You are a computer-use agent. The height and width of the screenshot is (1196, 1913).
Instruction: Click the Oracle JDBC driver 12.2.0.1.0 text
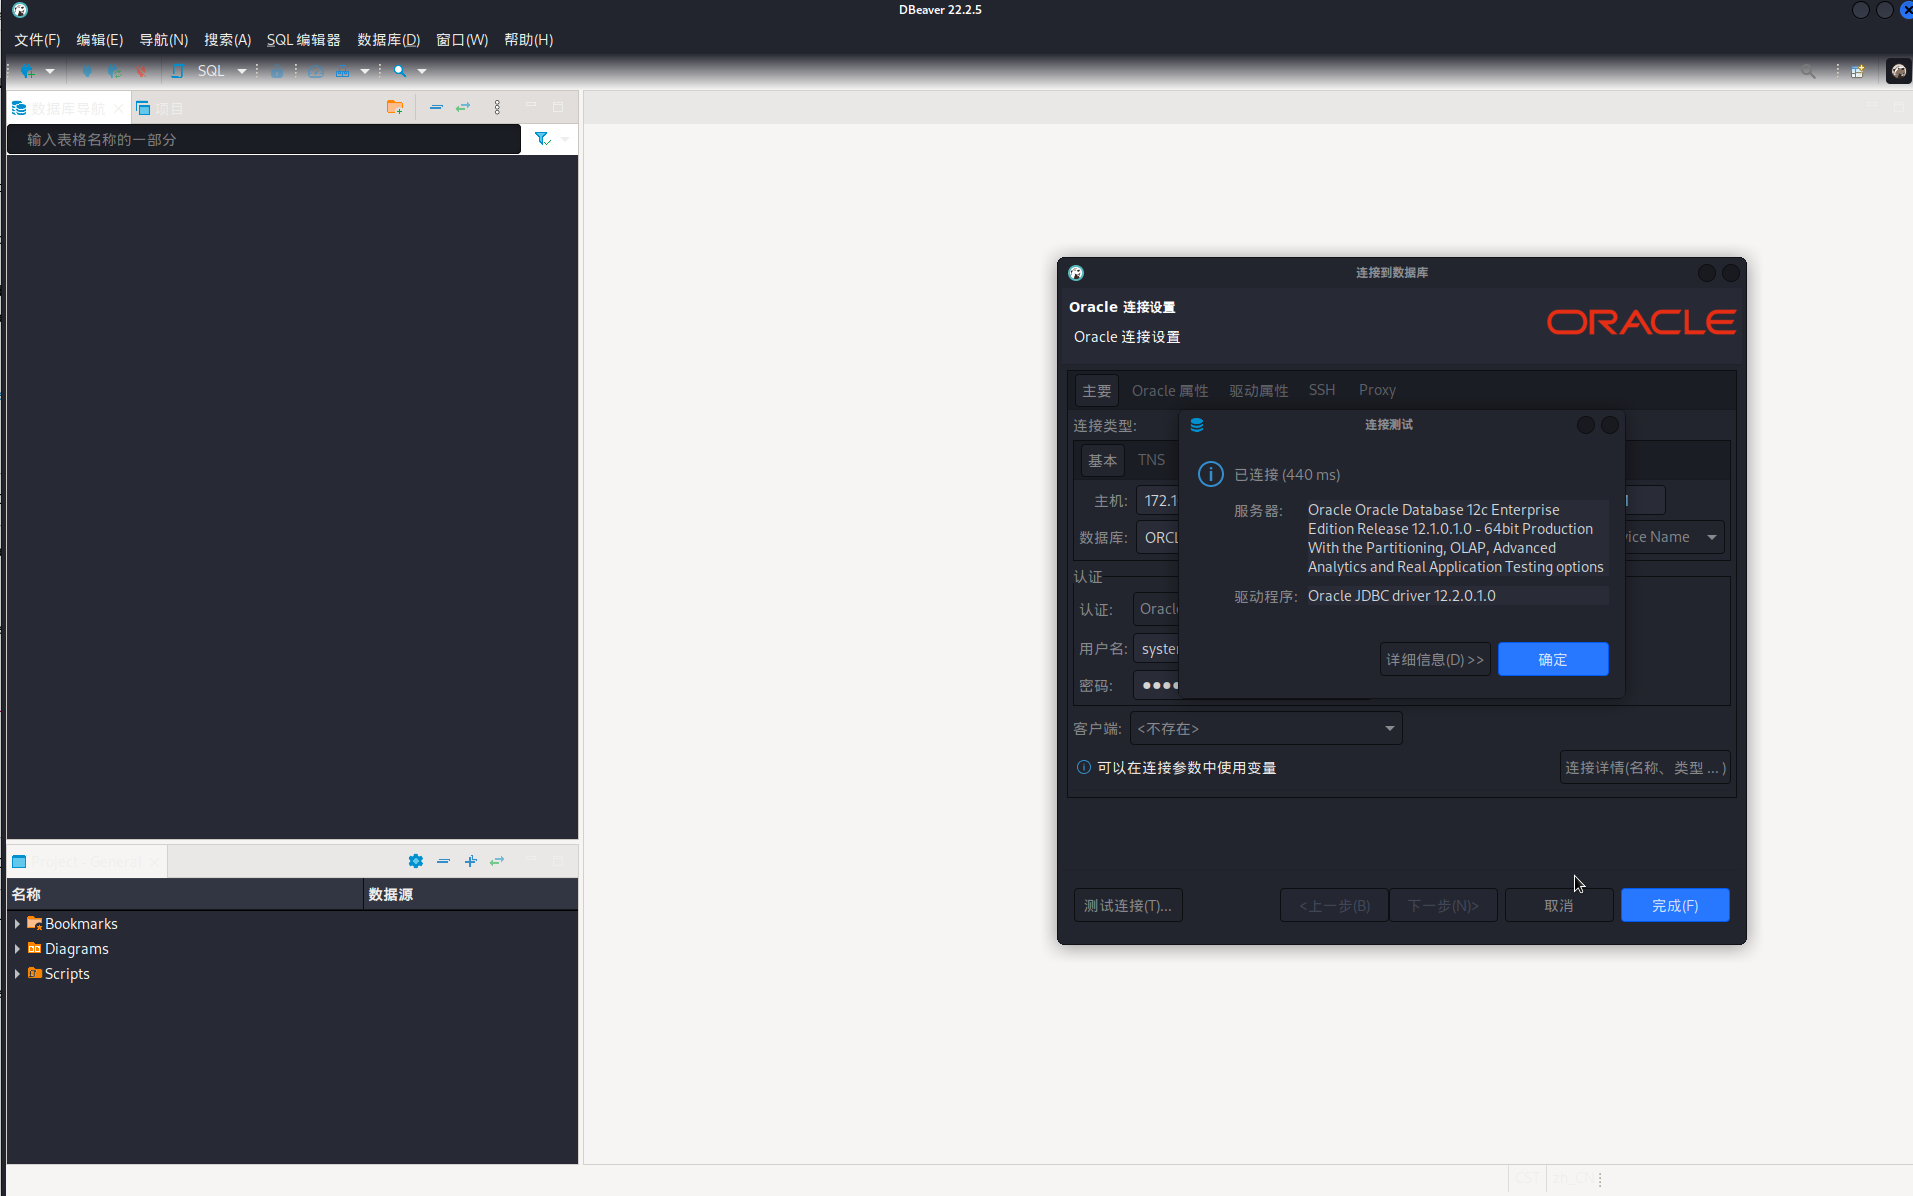[x=1401, y=596]
